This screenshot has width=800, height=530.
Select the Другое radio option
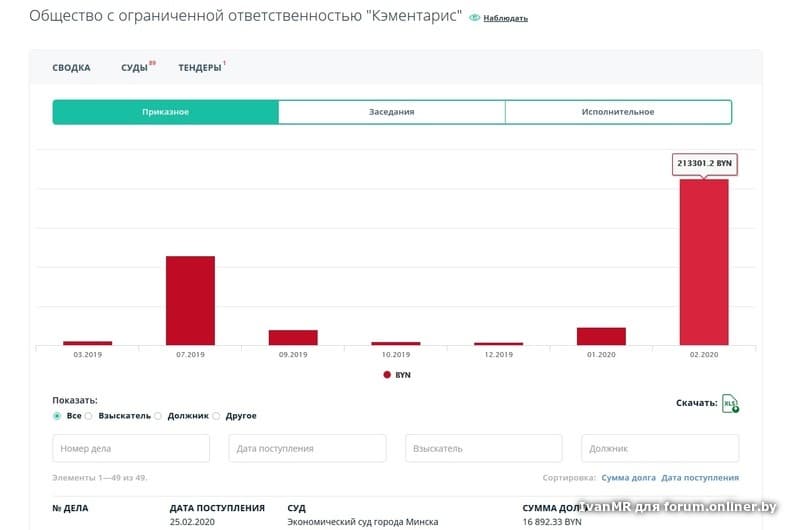pos(216,416)
